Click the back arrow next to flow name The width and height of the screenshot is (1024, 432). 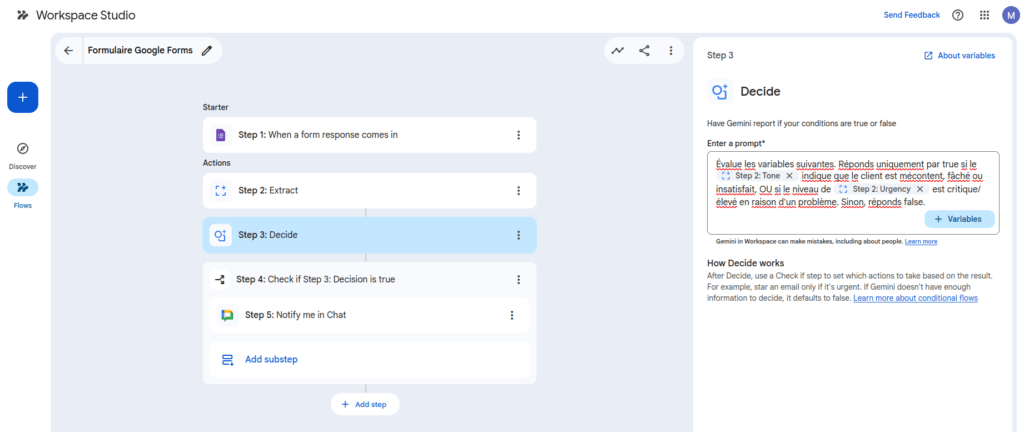click(x=69, y=51)
